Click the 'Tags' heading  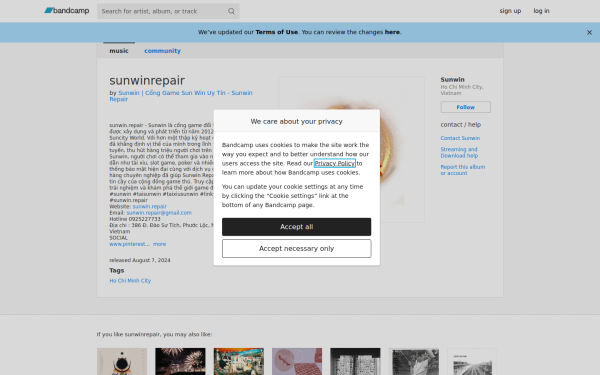coord(117,270)
